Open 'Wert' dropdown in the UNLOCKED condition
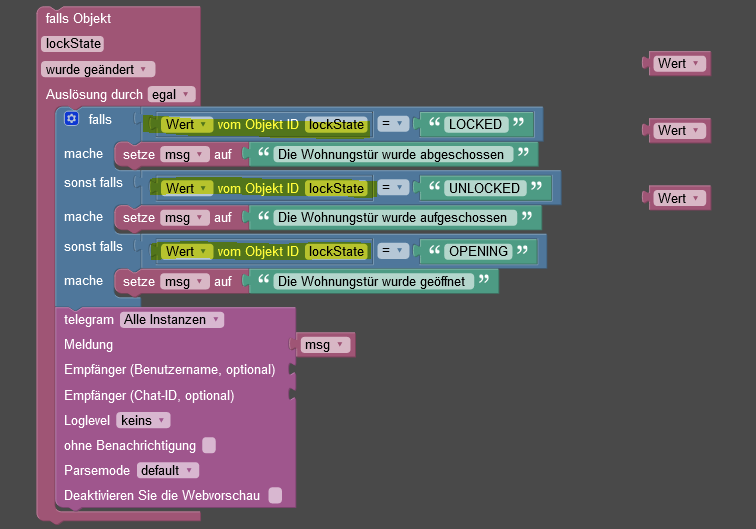Viewport: 756px width, 529px height. click(x=187, y=188)
